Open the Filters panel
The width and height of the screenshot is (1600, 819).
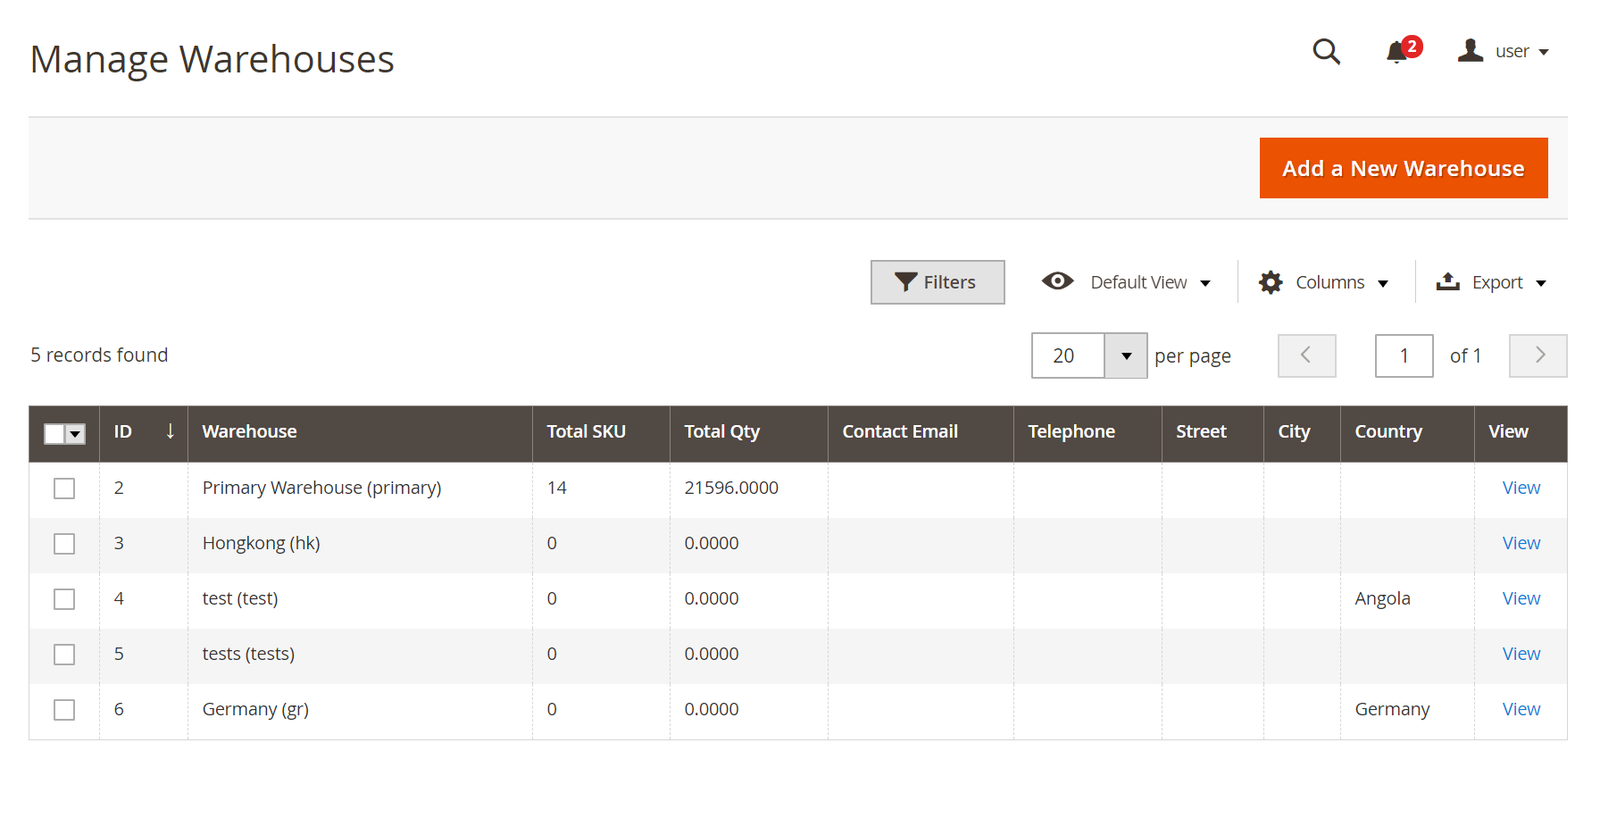pos(937,282)
